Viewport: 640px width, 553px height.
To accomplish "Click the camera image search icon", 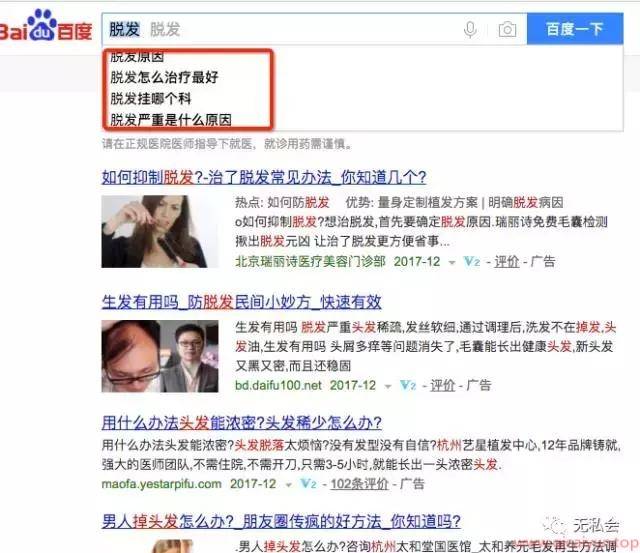I will (507, 30).
